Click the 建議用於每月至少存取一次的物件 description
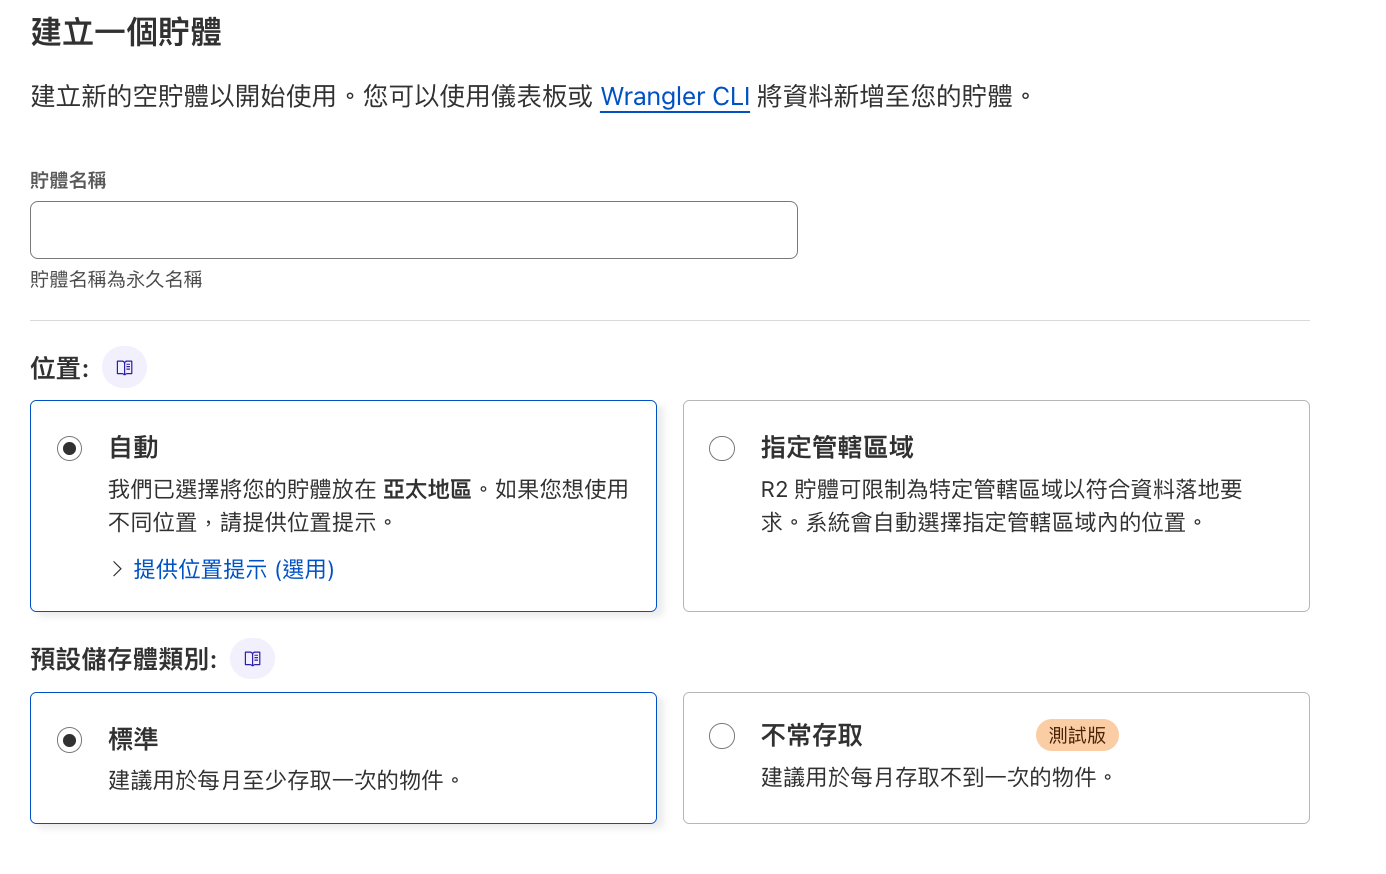1386x874 pixels. tap(284, 780)
